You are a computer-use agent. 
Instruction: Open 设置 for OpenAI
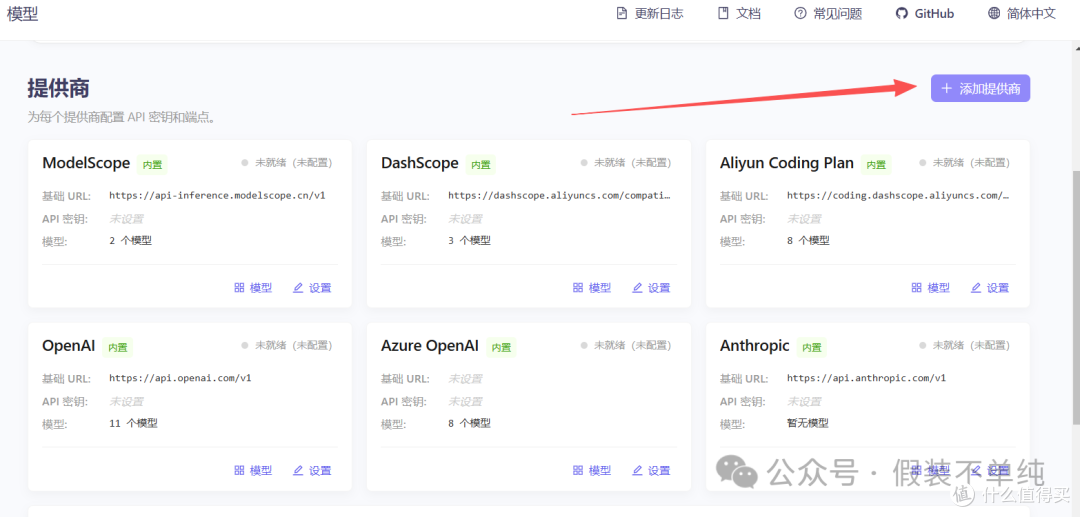pos(312,470)
